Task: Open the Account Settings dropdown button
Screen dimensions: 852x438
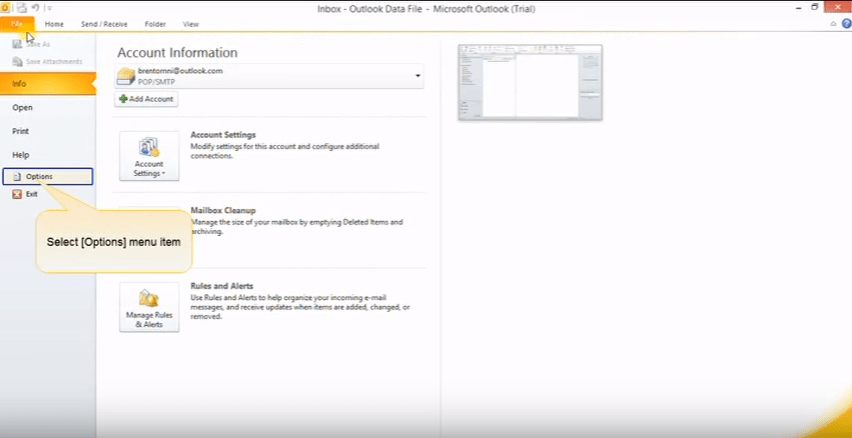Action: click(149, 156)
